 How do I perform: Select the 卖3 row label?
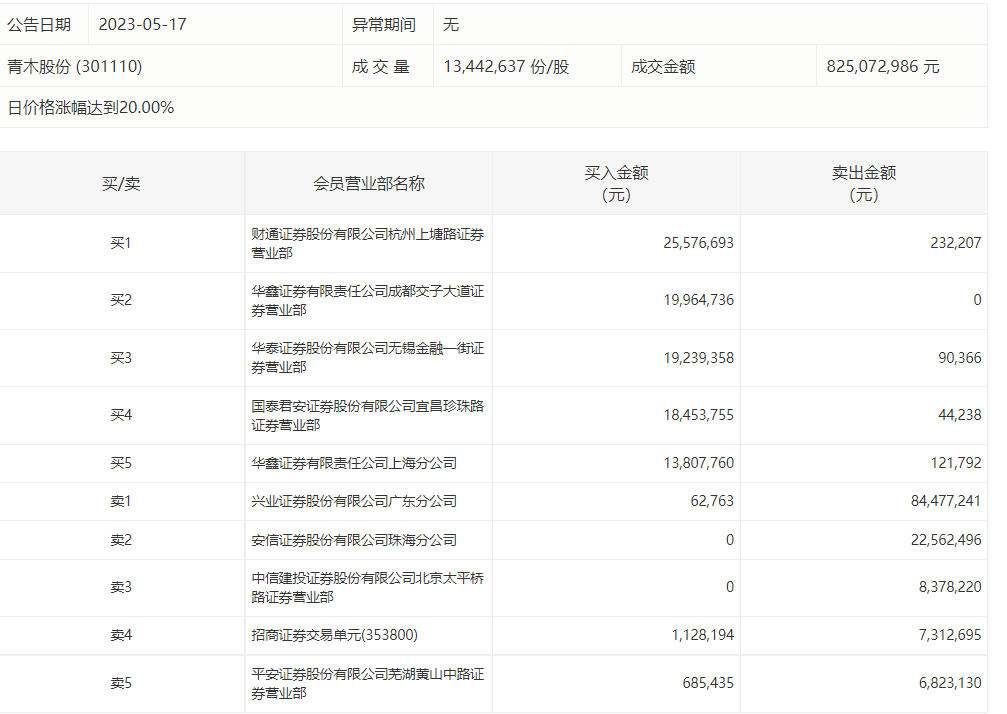[121, 587]
